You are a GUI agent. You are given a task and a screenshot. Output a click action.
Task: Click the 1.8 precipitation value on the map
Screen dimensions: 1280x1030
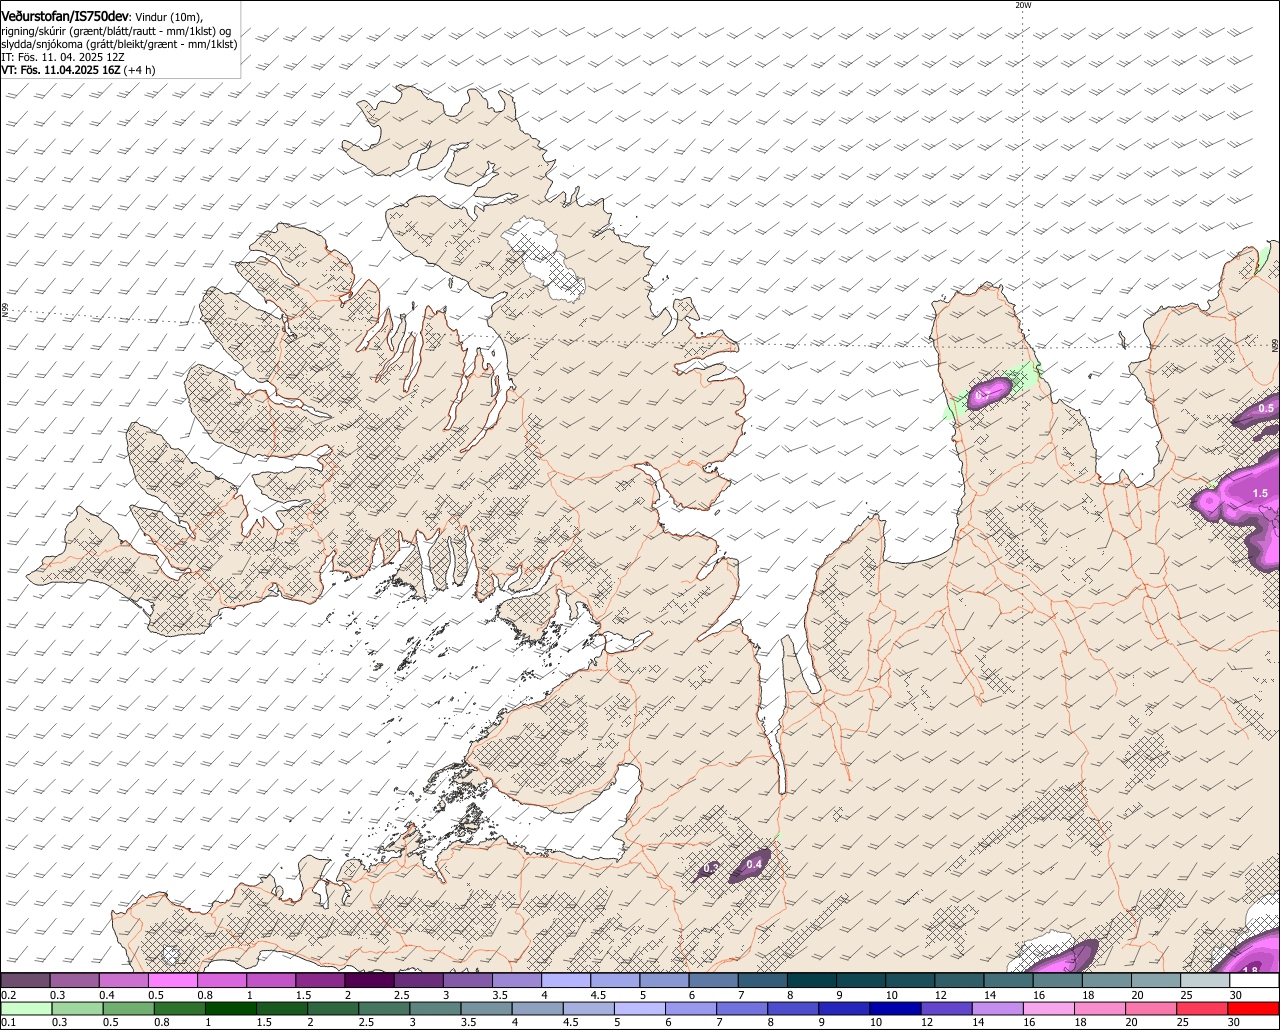1250,970
